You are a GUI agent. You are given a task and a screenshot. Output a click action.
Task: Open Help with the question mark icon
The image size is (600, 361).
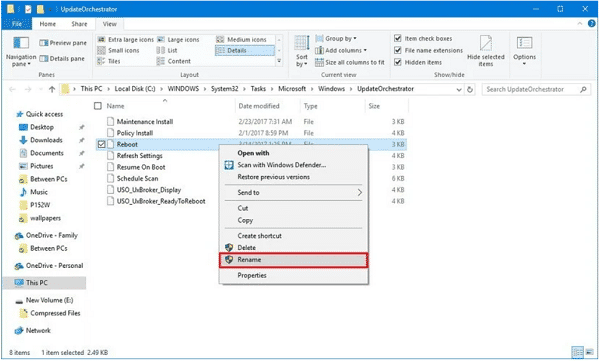592,23
